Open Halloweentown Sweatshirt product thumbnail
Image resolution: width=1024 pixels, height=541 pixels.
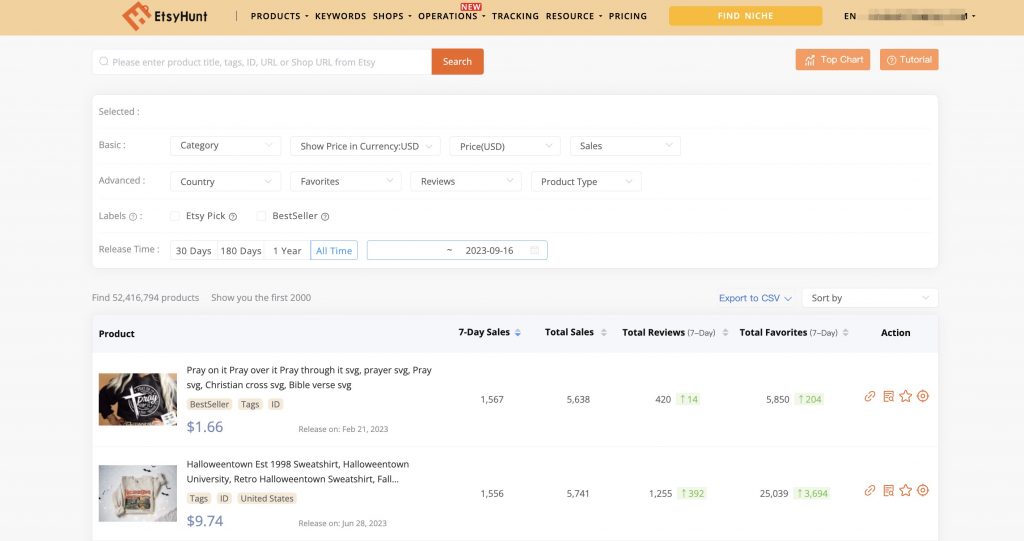click(138, 493)
